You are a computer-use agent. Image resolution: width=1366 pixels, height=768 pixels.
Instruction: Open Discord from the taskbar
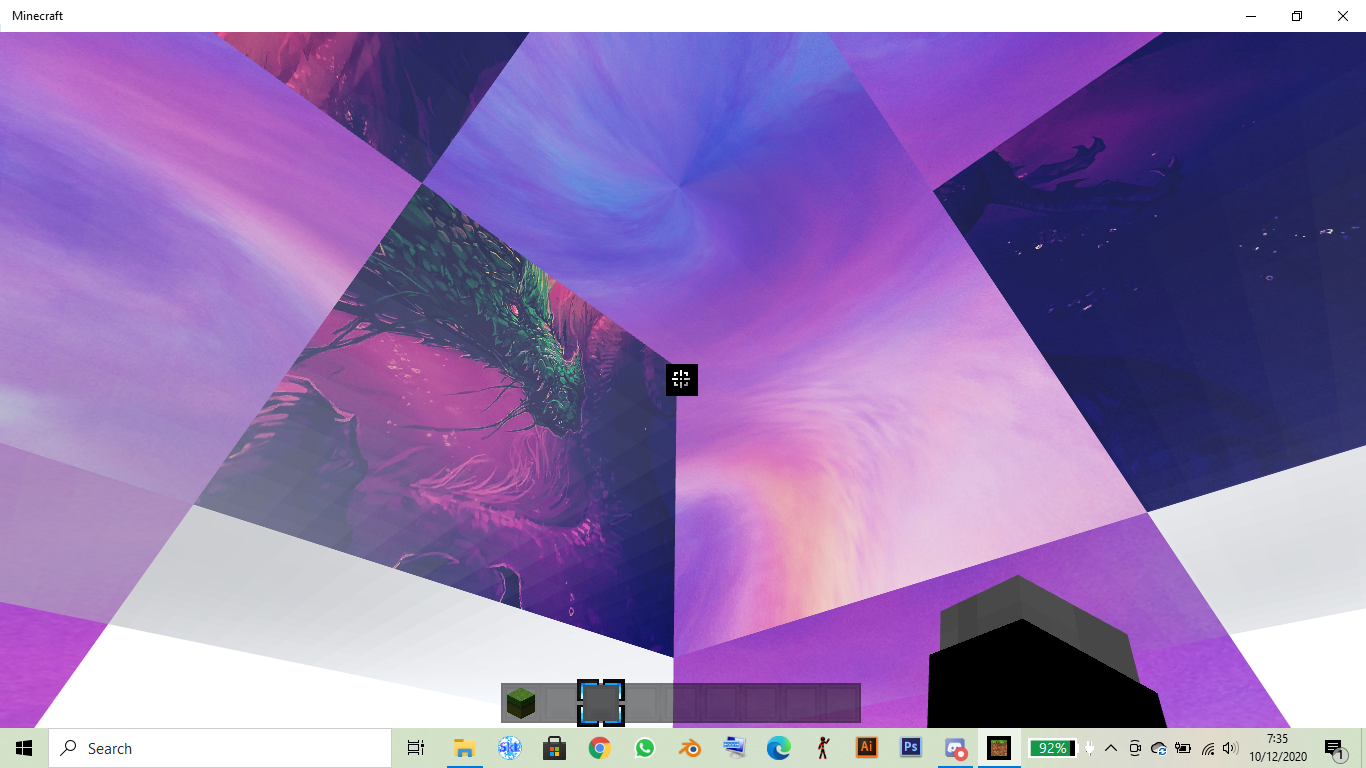click(956, 748)
